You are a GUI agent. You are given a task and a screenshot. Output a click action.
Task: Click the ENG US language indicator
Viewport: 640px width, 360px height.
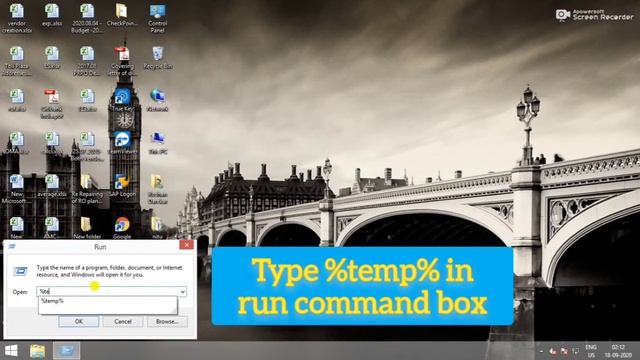[591, 351]
